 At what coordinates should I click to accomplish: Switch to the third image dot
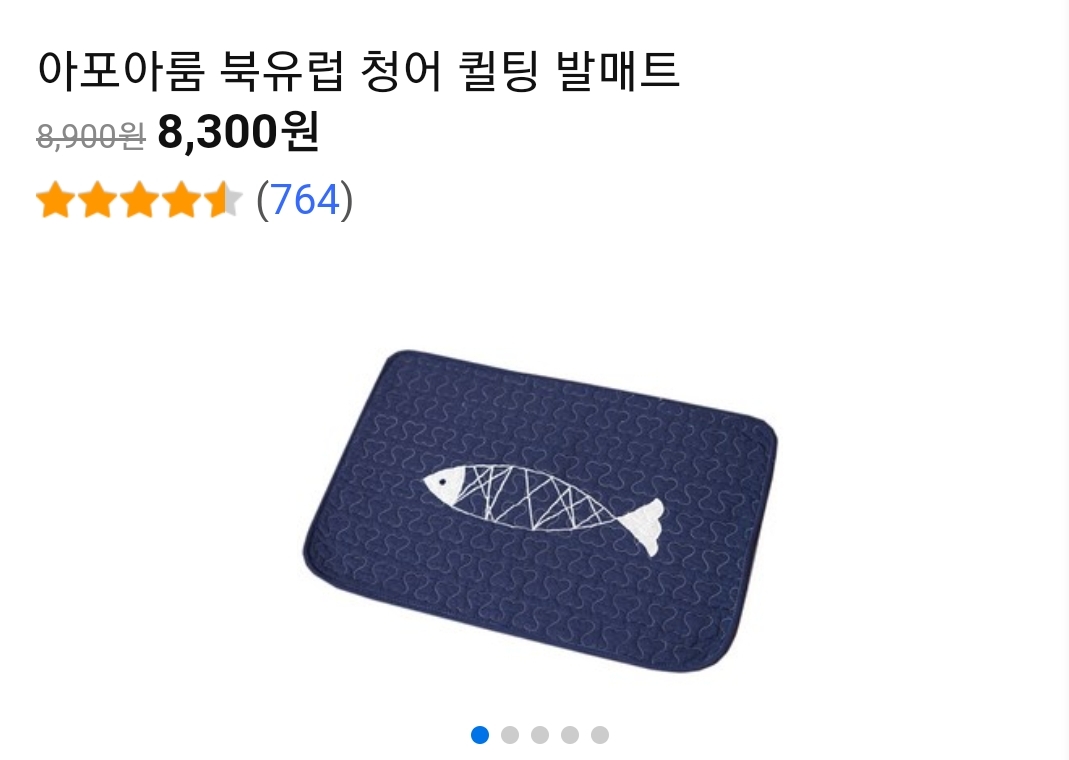click(x=540, y=735)
